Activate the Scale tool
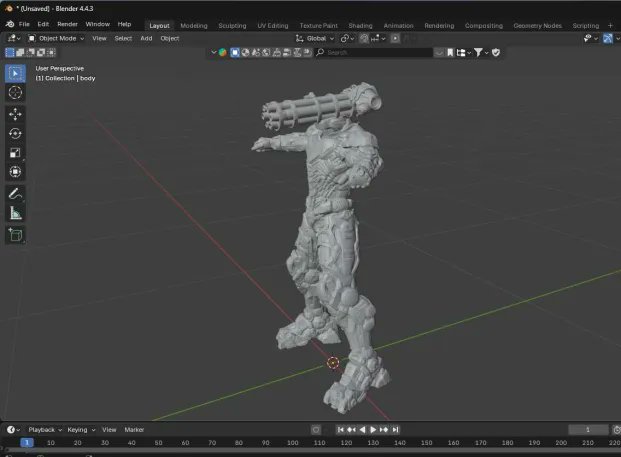 pos(15,153)
